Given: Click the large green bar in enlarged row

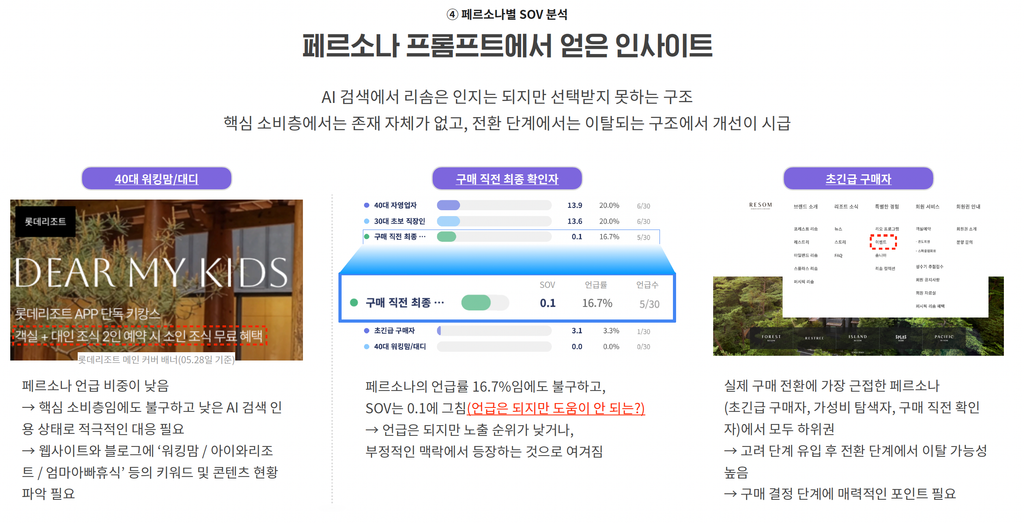Looking at the screenshot, I should 475,303.
